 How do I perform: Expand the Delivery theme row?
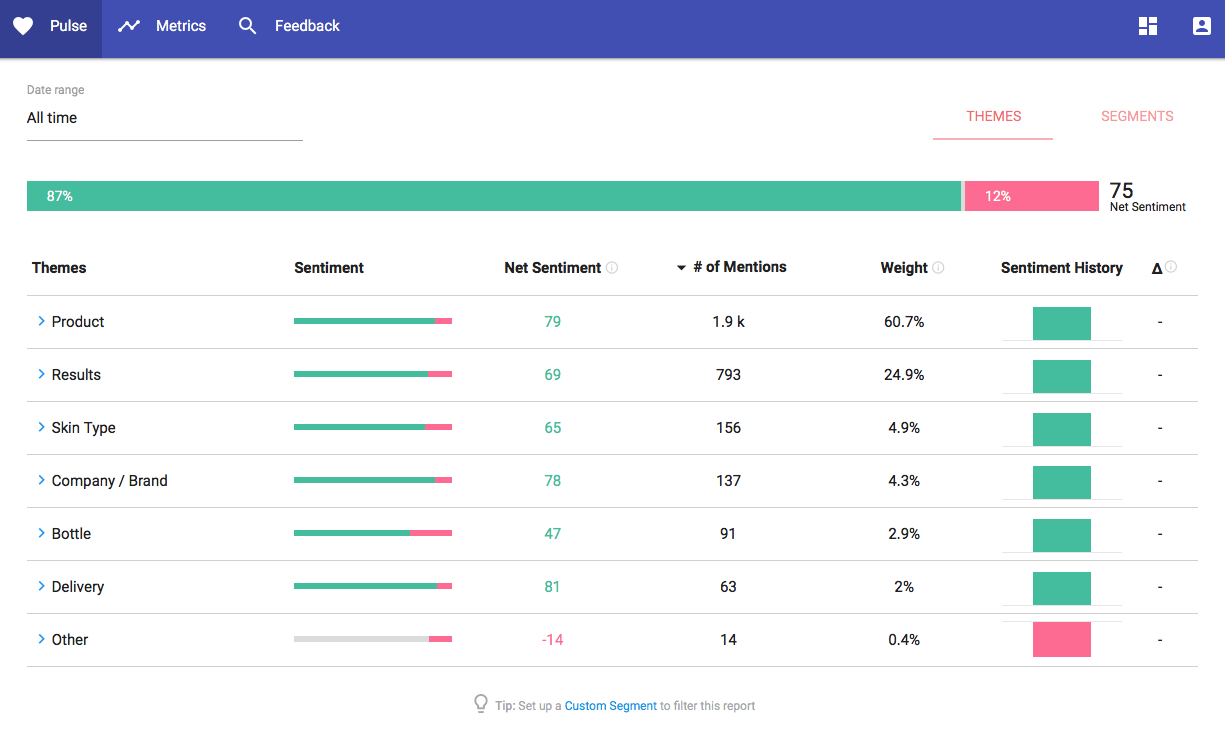(x=42, y=586)
